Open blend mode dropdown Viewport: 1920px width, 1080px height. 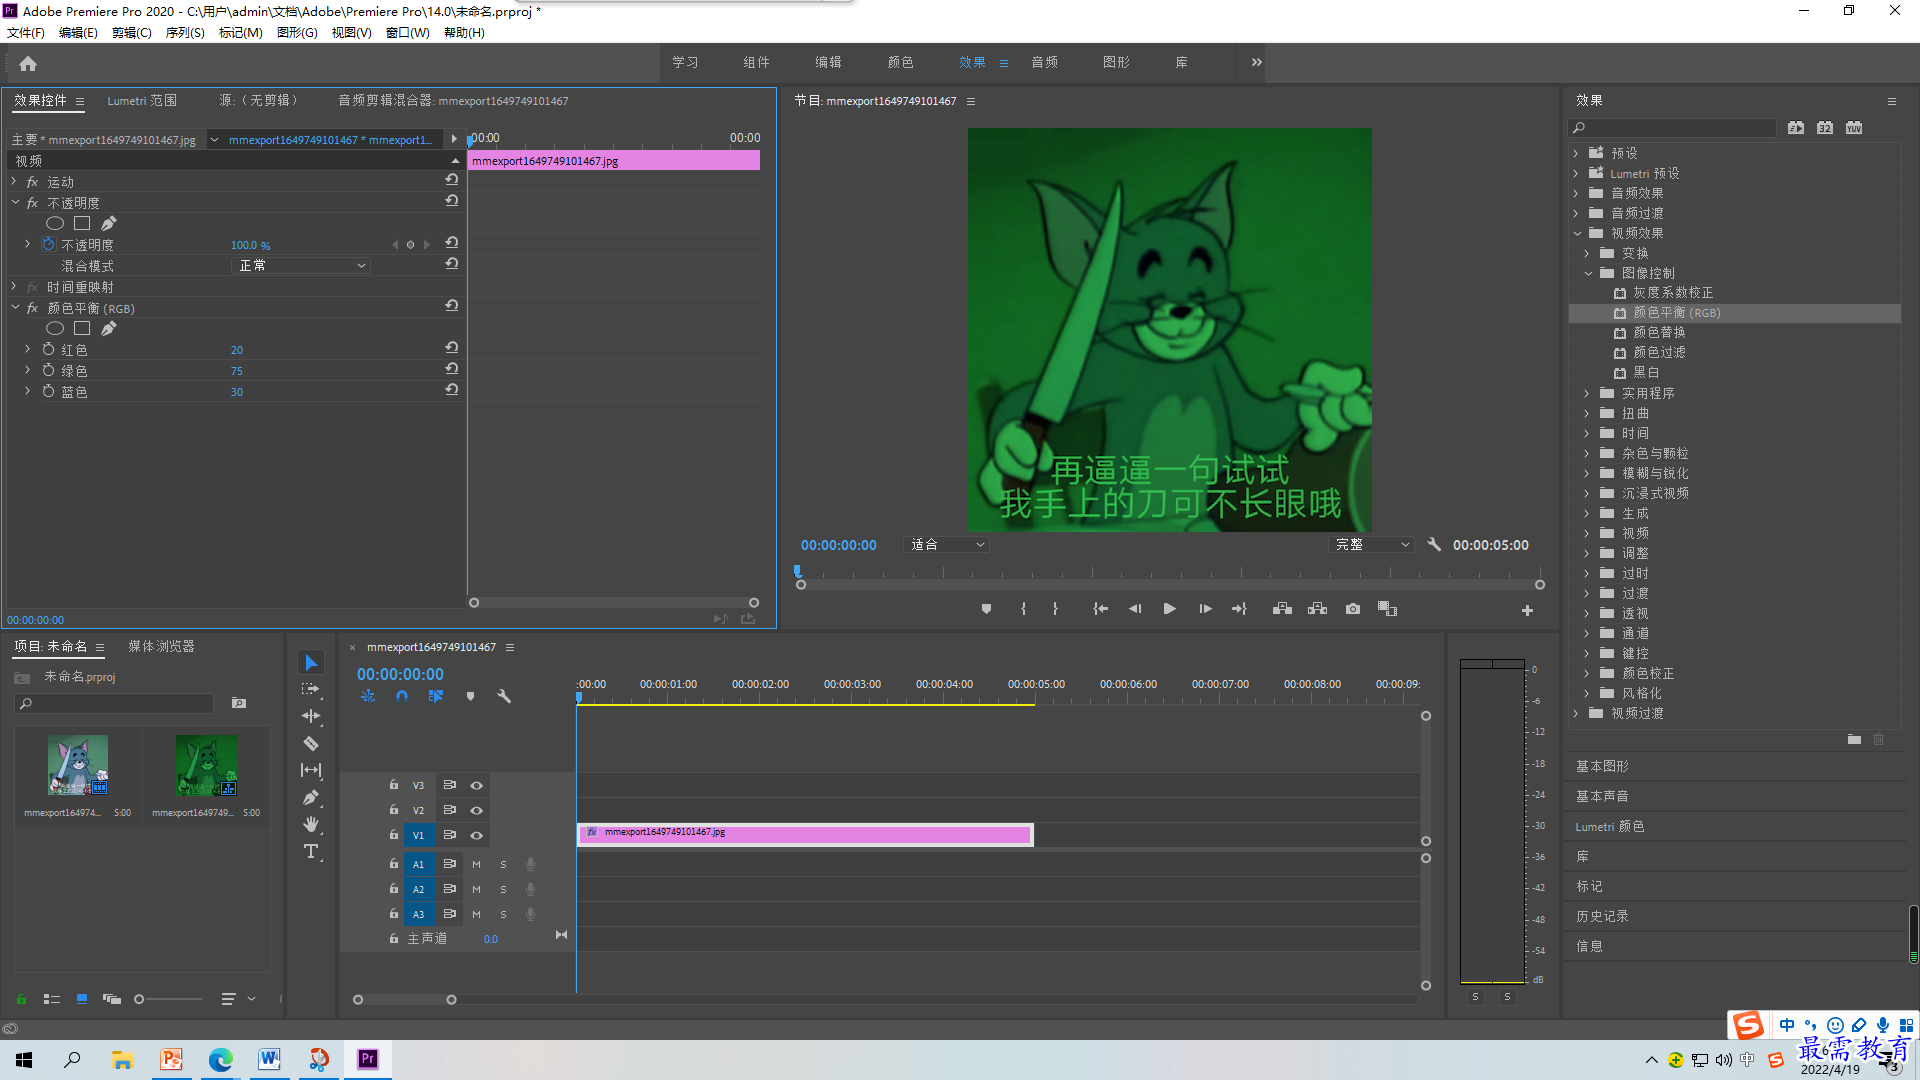[x=300, y=266]
